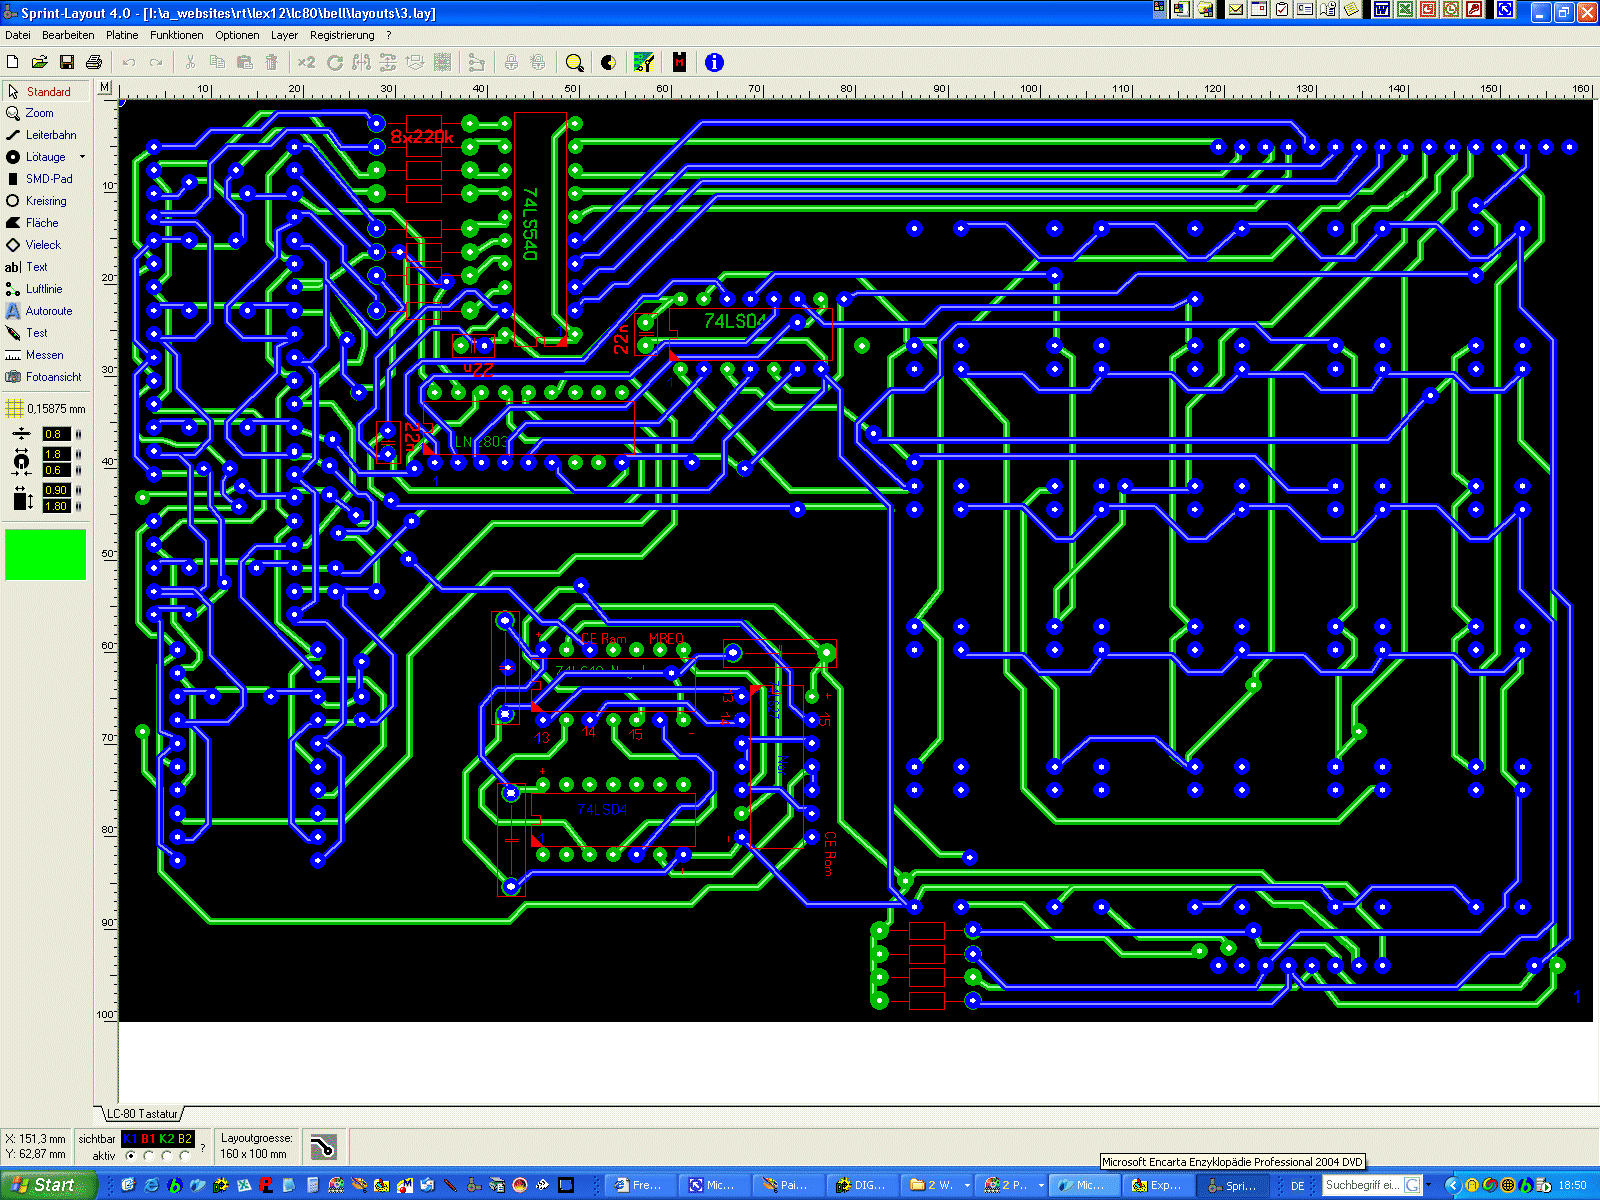This screenshot has width=1600, height=1200.
Task: Open the Funktionen menu
Action: 177,35
